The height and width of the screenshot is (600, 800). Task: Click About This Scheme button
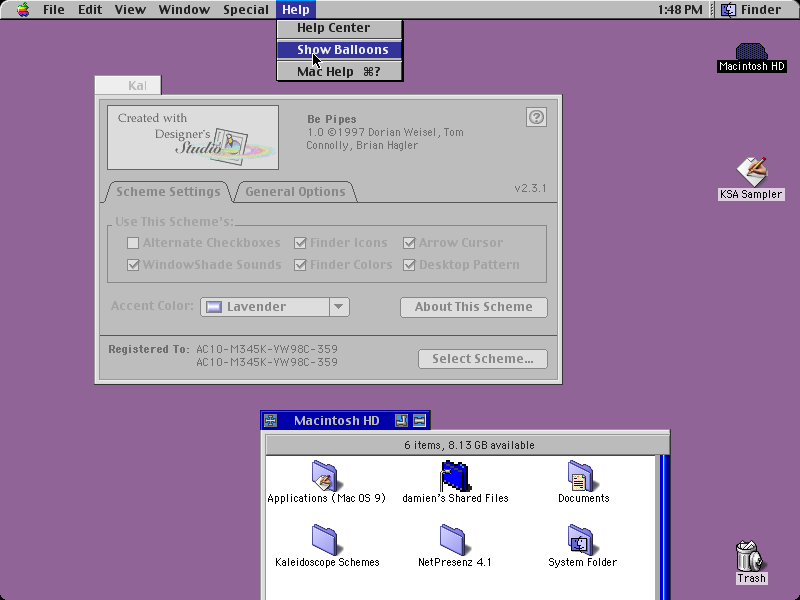click(473, 307)
